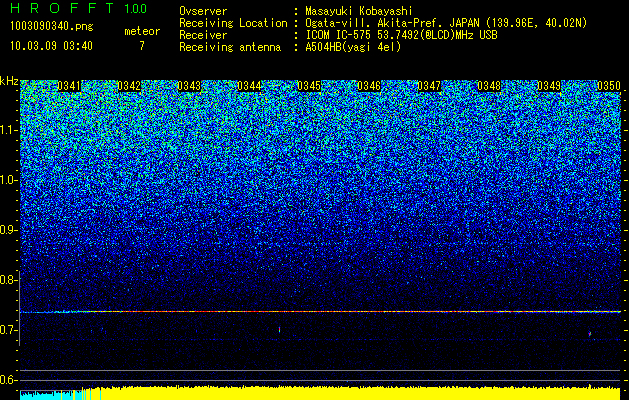Click the 0.8 kHz axis label
This screenshot has width=629, height=400.
pyautogui.click(x=7, y=280)
